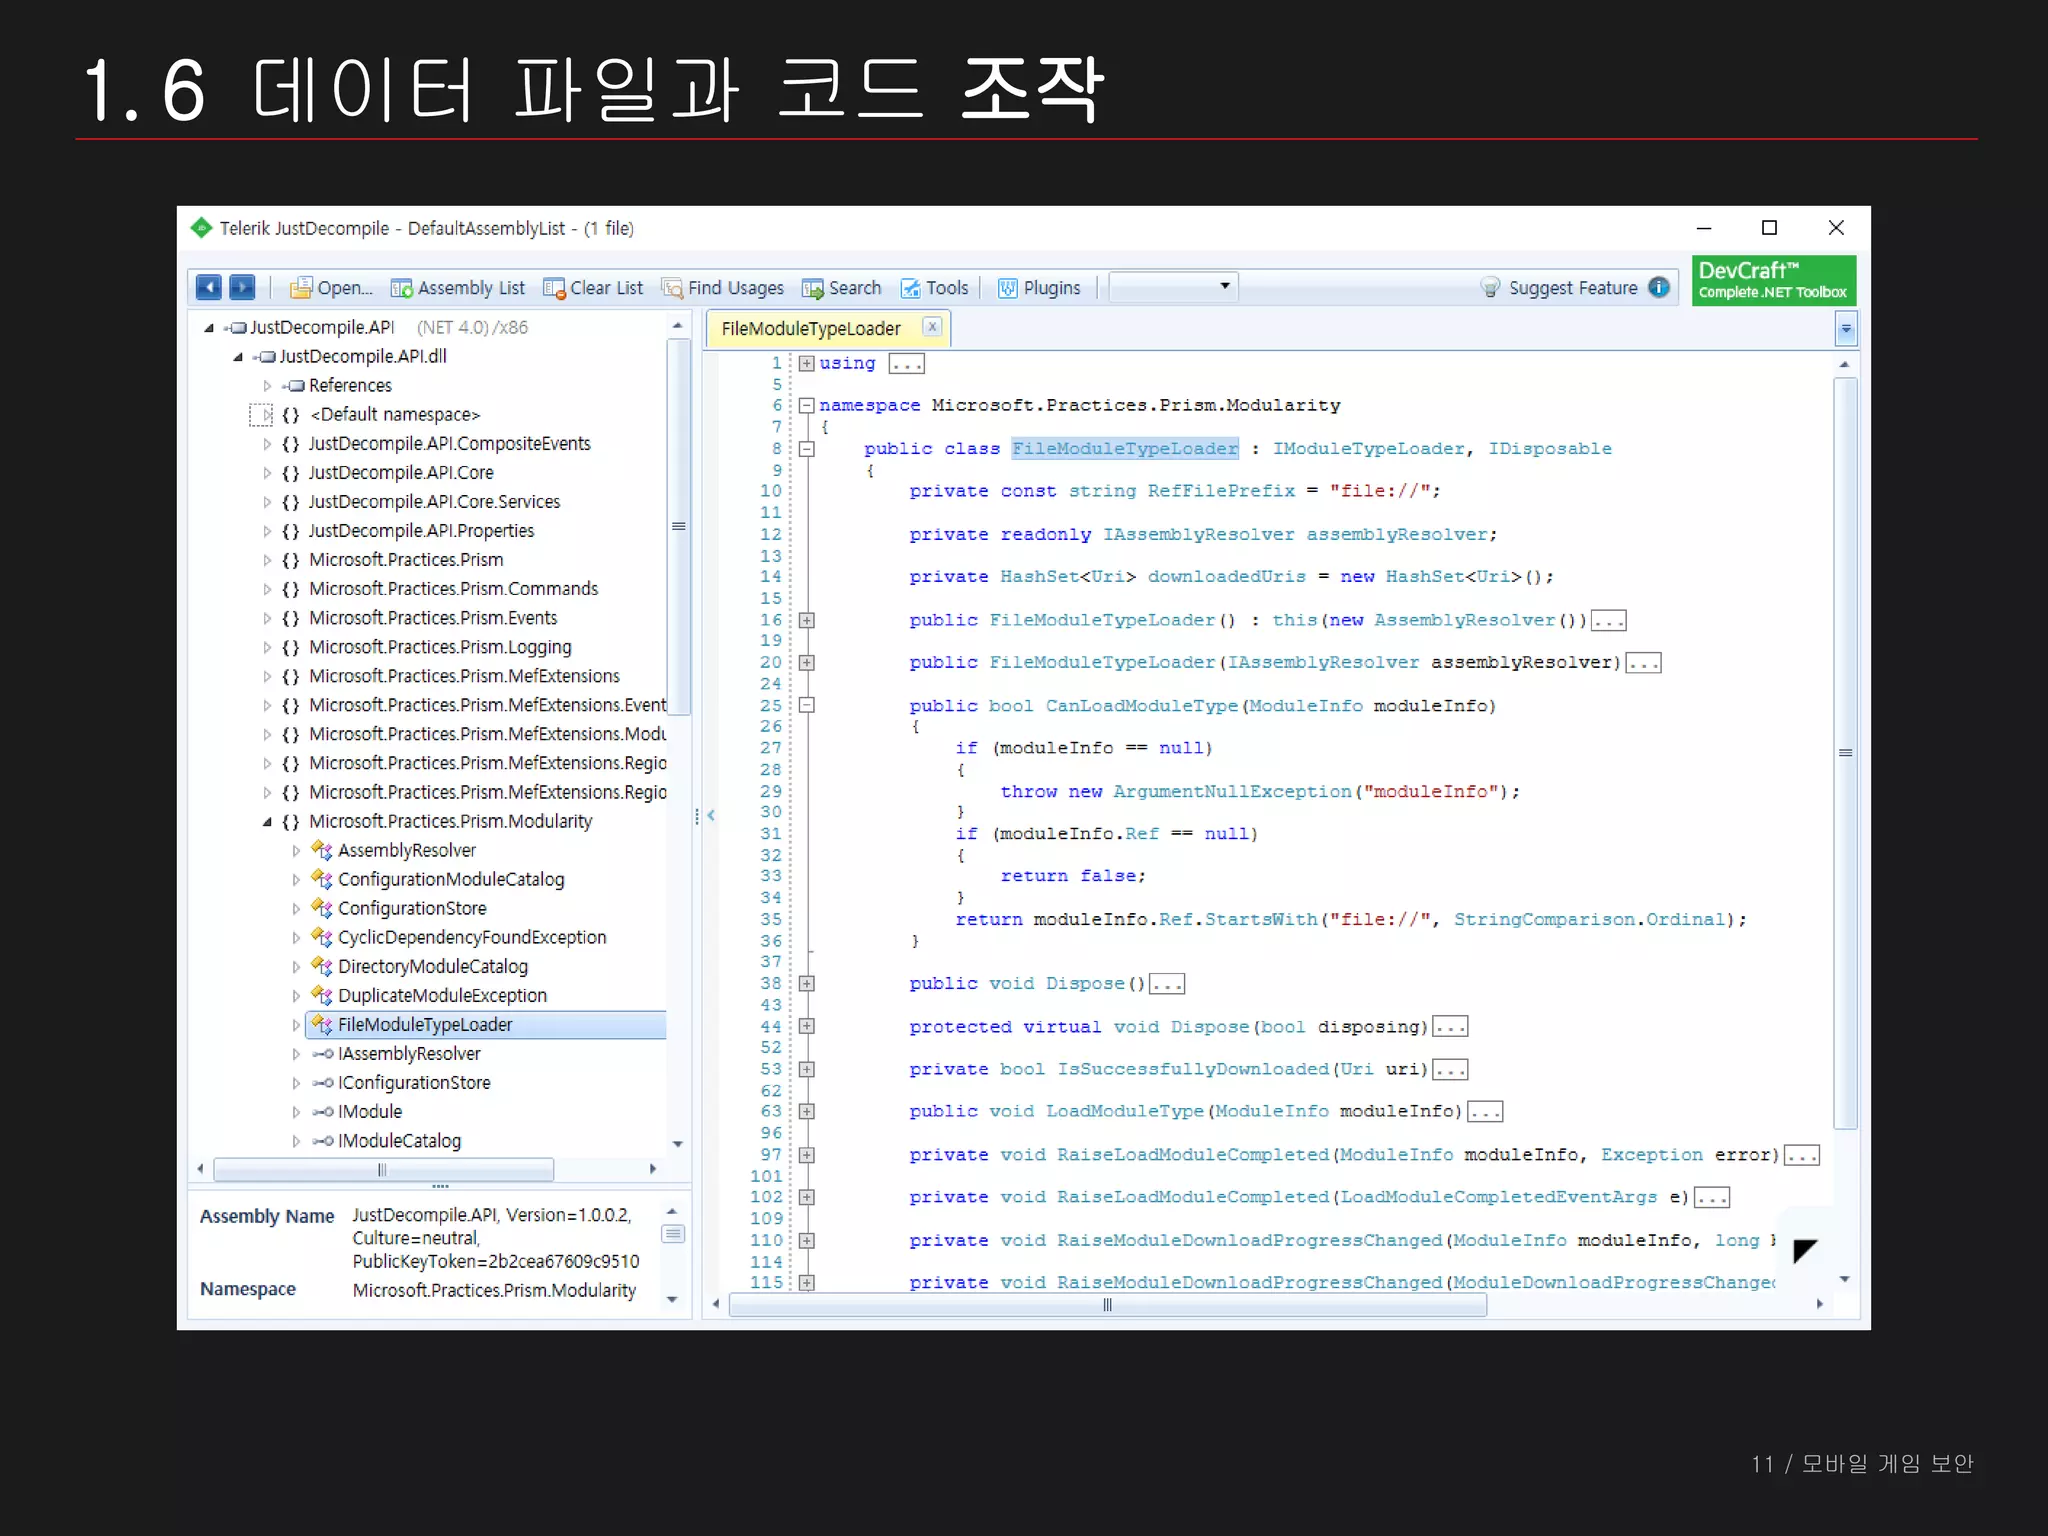2048x1536 pixels.
Task: Collapse the CanLoadModuleType method on line 25
Action: point(806,705)
